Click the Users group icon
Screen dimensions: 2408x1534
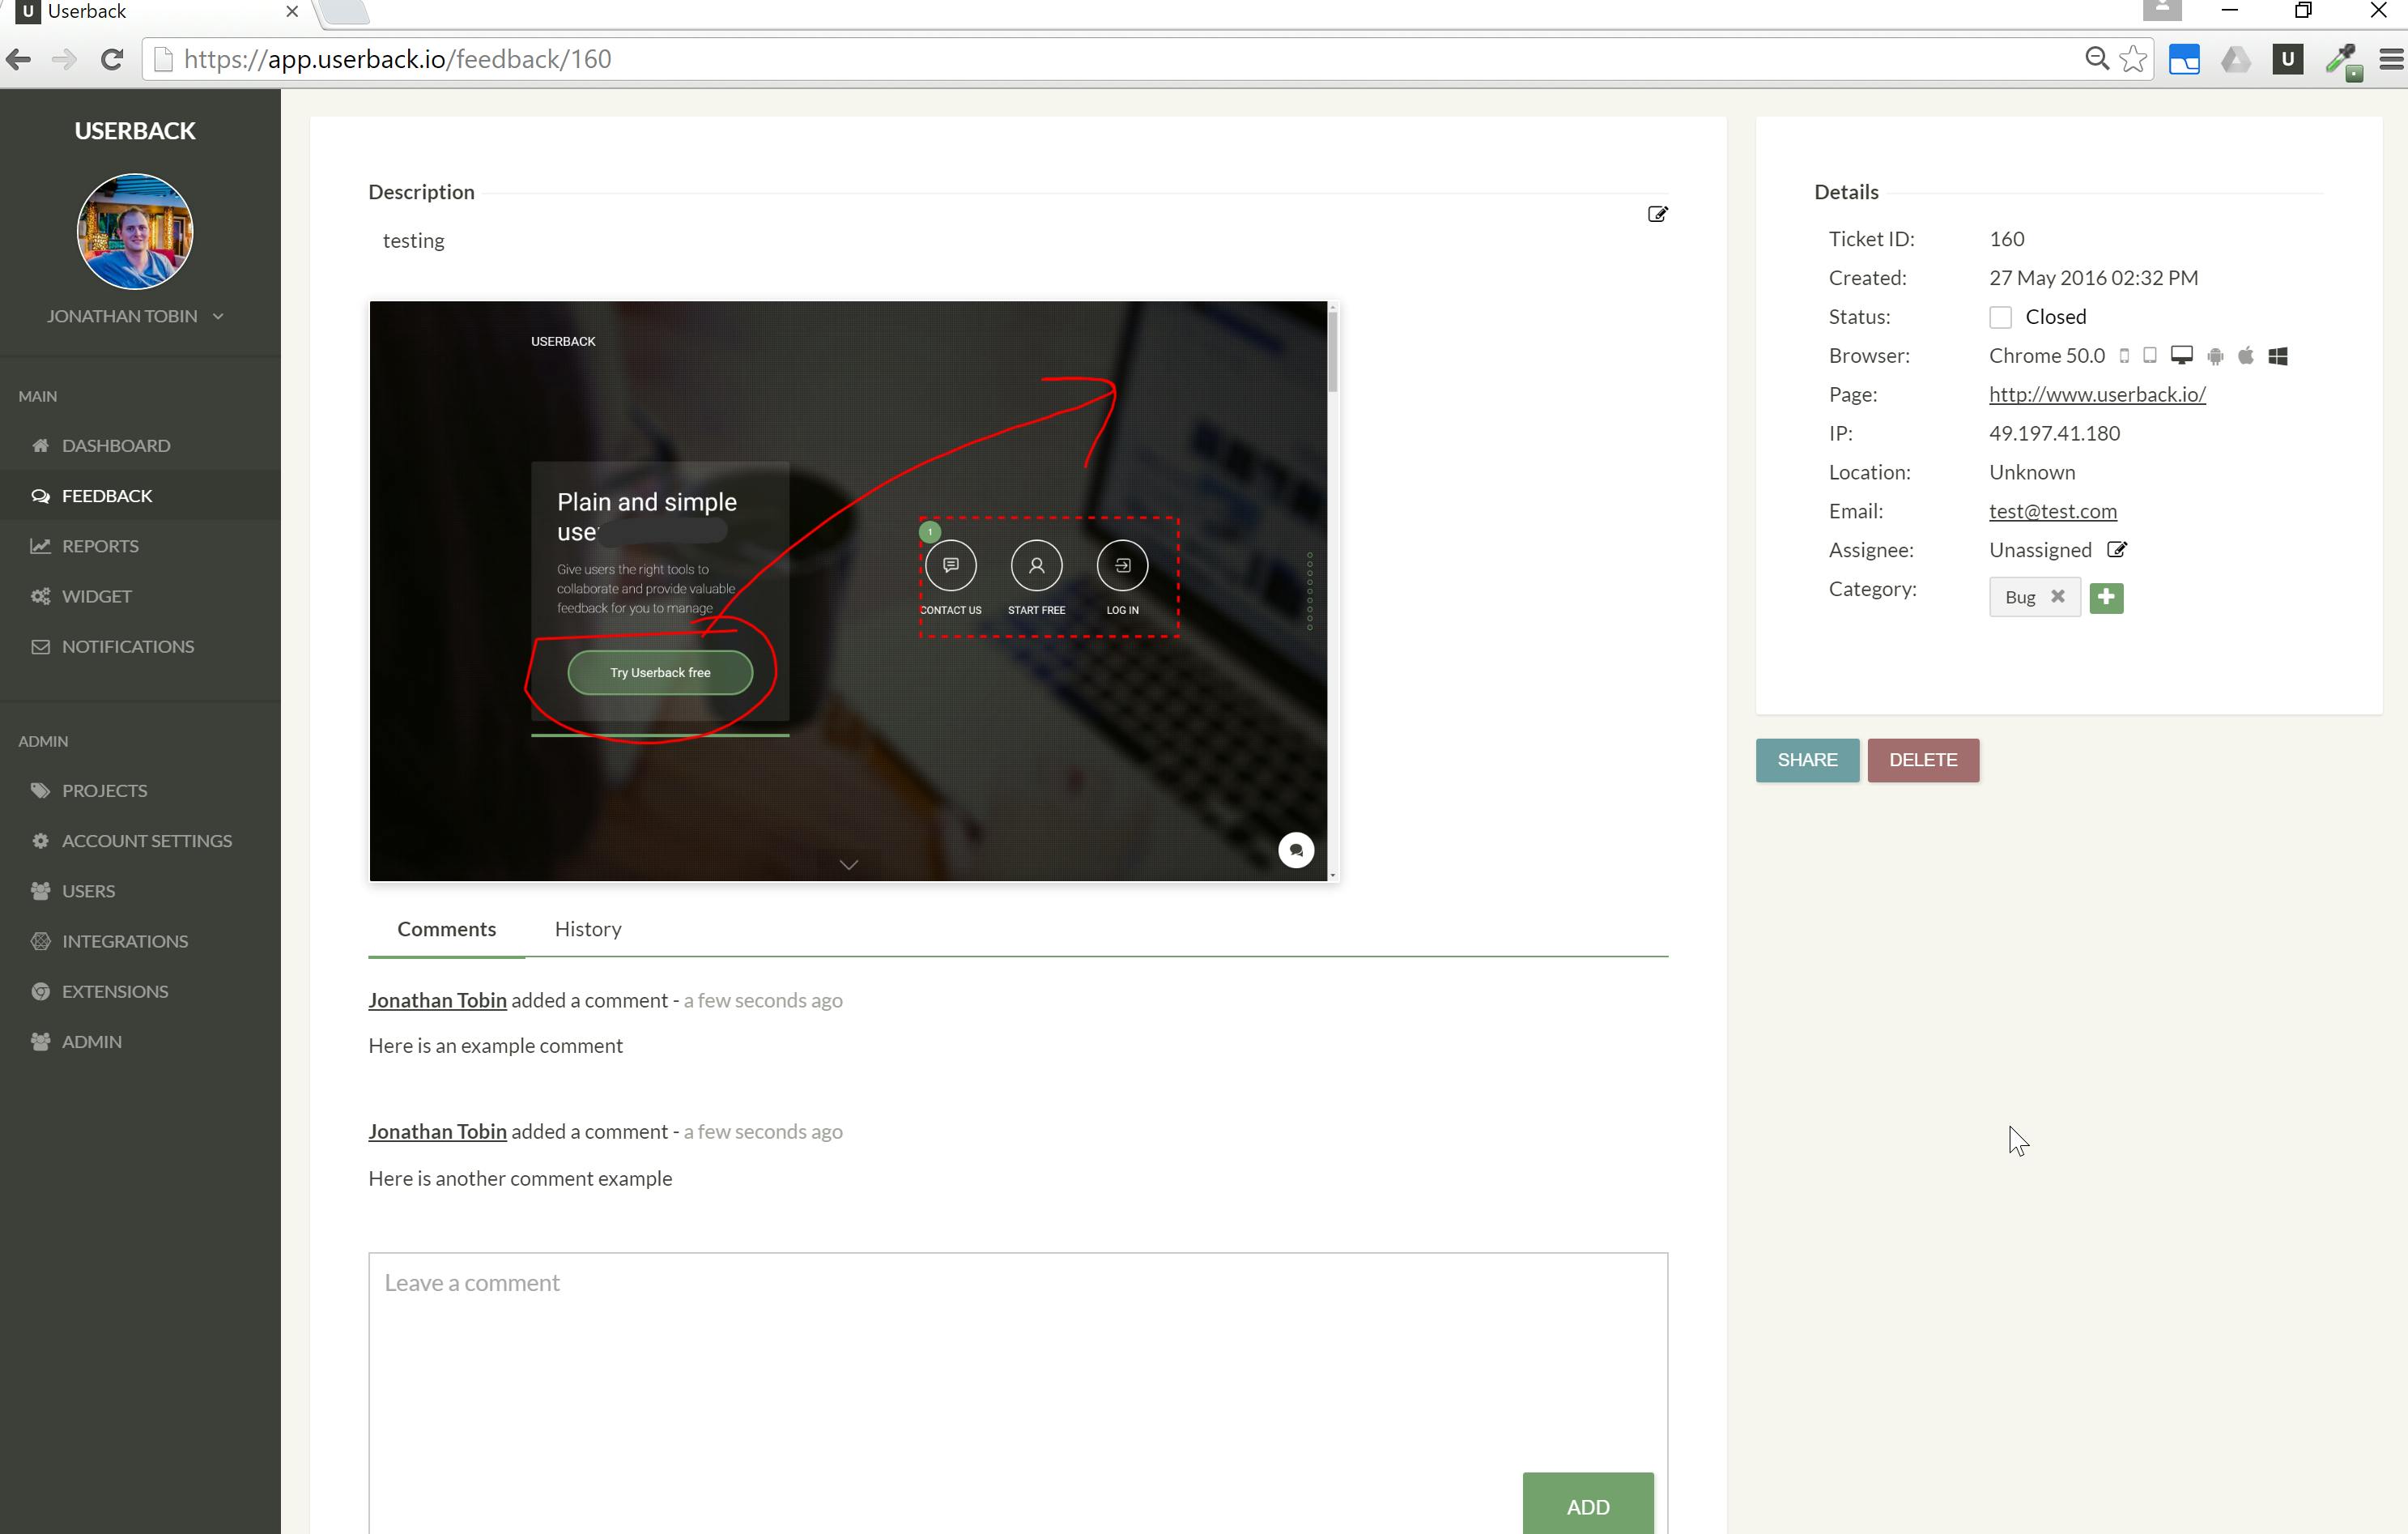click(40, 890)
